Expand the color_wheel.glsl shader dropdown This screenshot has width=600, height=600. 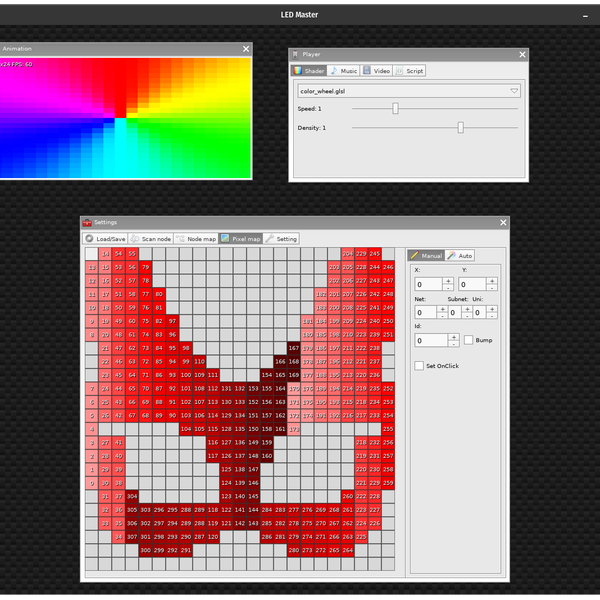tap(514, 91)
